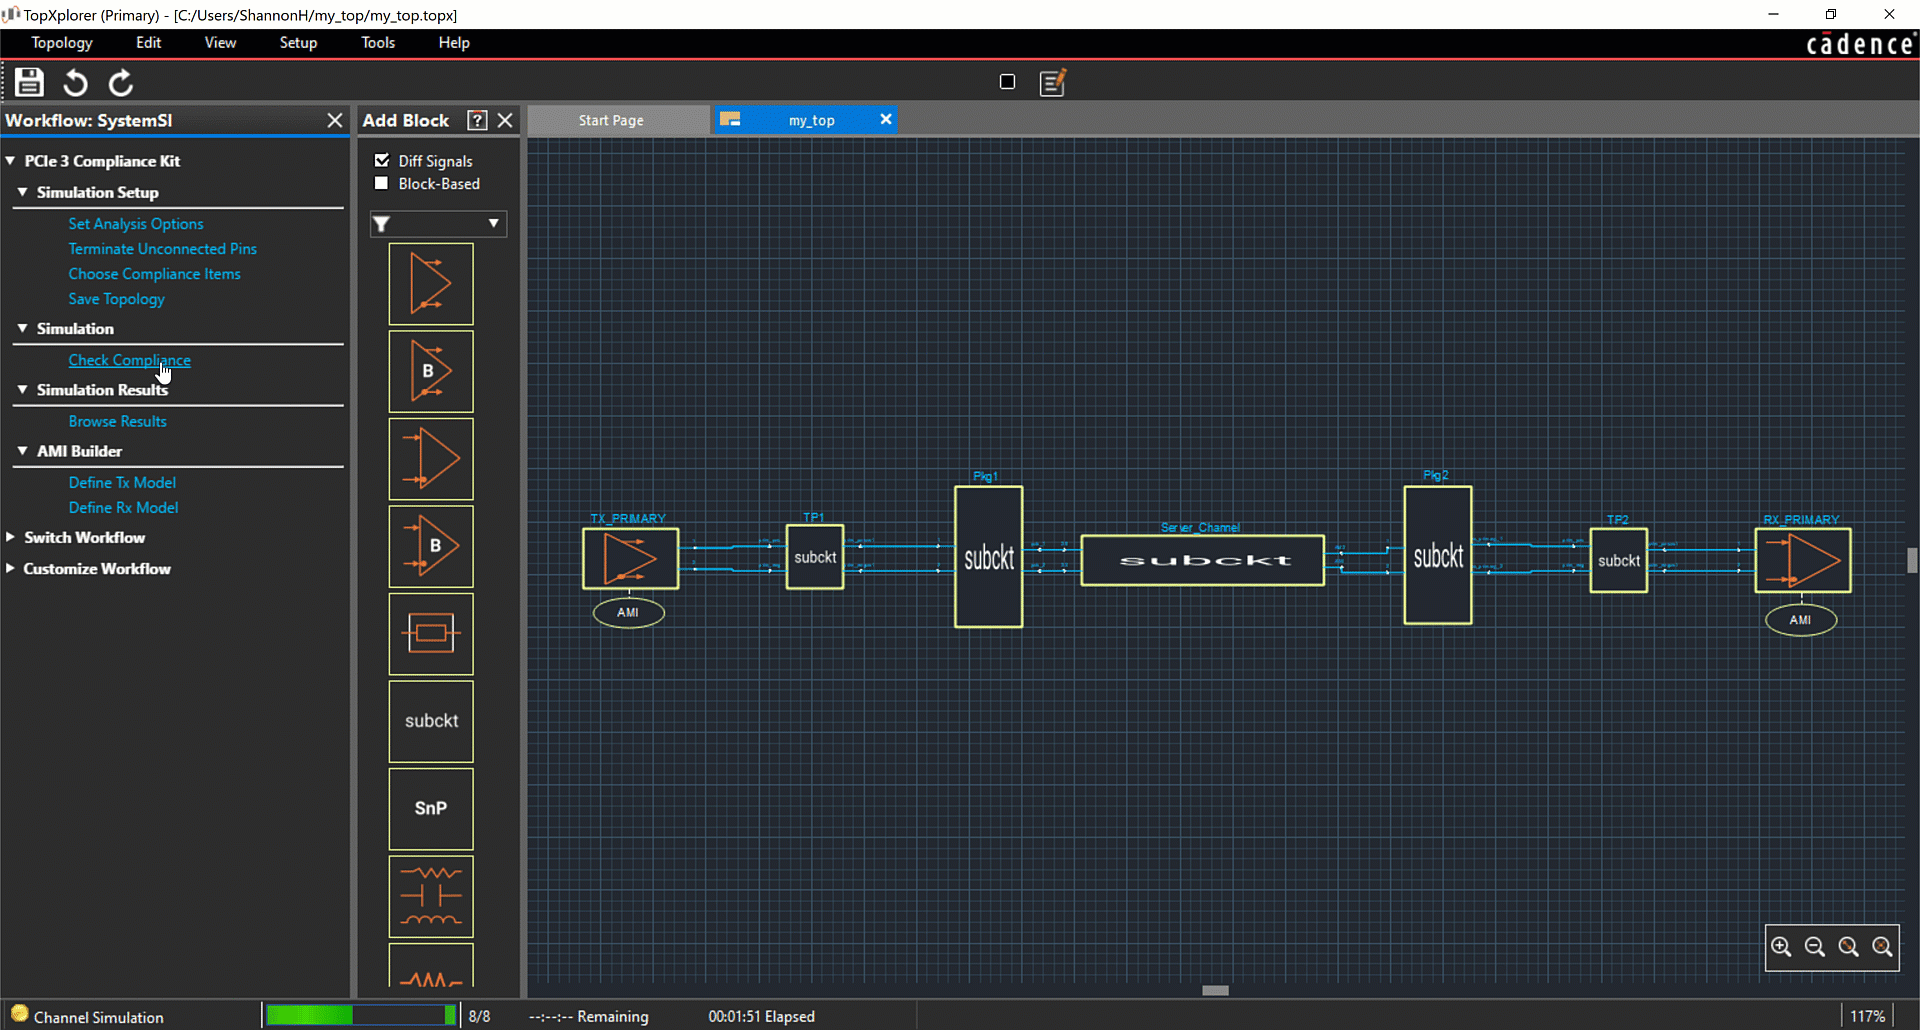Click the Set Analysis Options link
This screenshot has height=1030, width=1920.
click(x=136, y=224)
